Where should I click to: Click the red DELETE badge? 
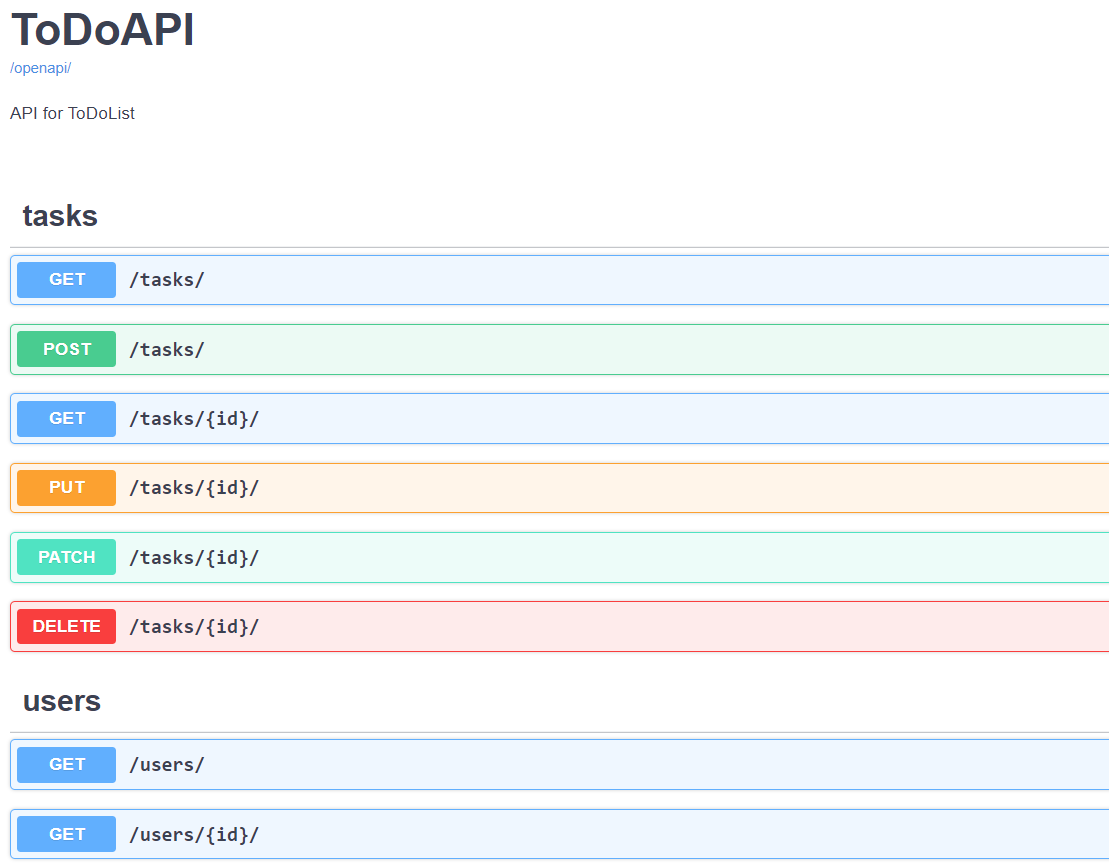65,626
